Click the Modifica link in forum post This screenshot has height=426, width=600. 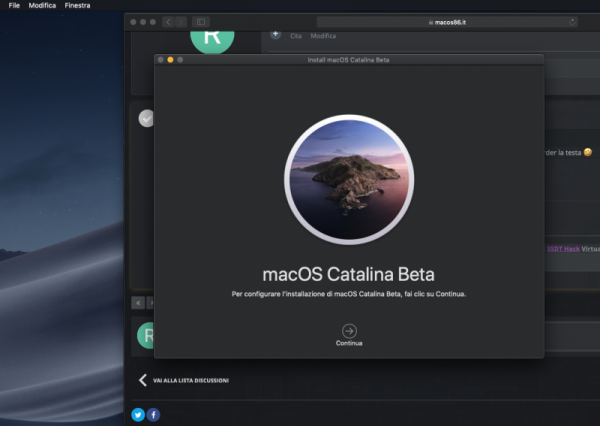point(323,36)
